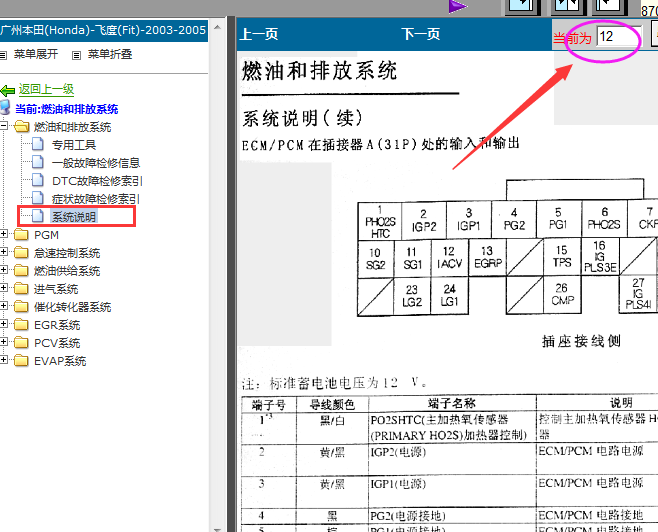Screen dimensions: 658x532
Task: Click the document icon next to 系统说明
Action: click(38, 216)
